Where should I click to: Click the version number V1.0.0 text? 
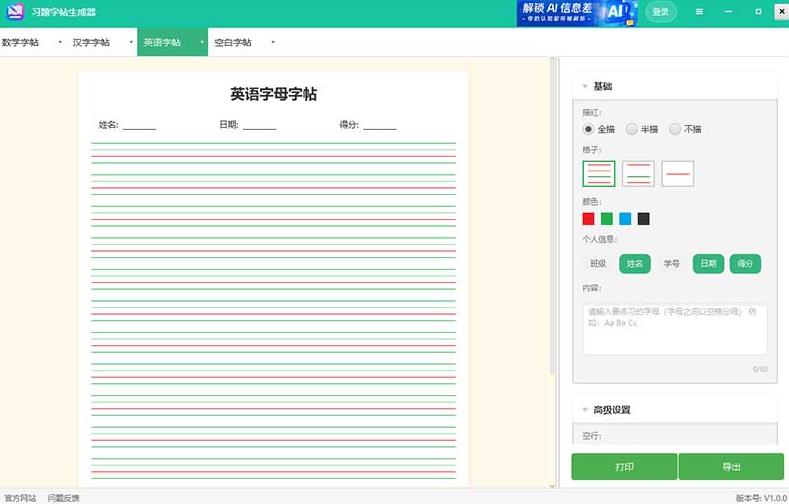pyautogui.click(x=762, y=498)
